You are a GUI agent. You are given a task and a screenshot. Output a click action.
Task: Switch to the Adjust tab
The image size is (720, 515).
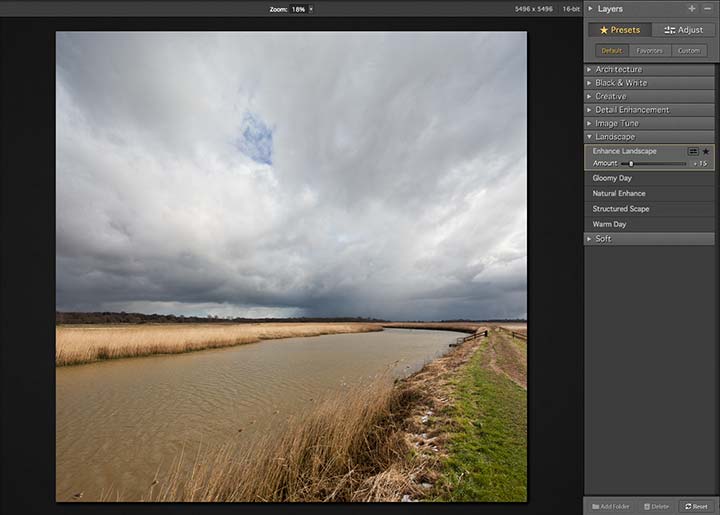683,30
